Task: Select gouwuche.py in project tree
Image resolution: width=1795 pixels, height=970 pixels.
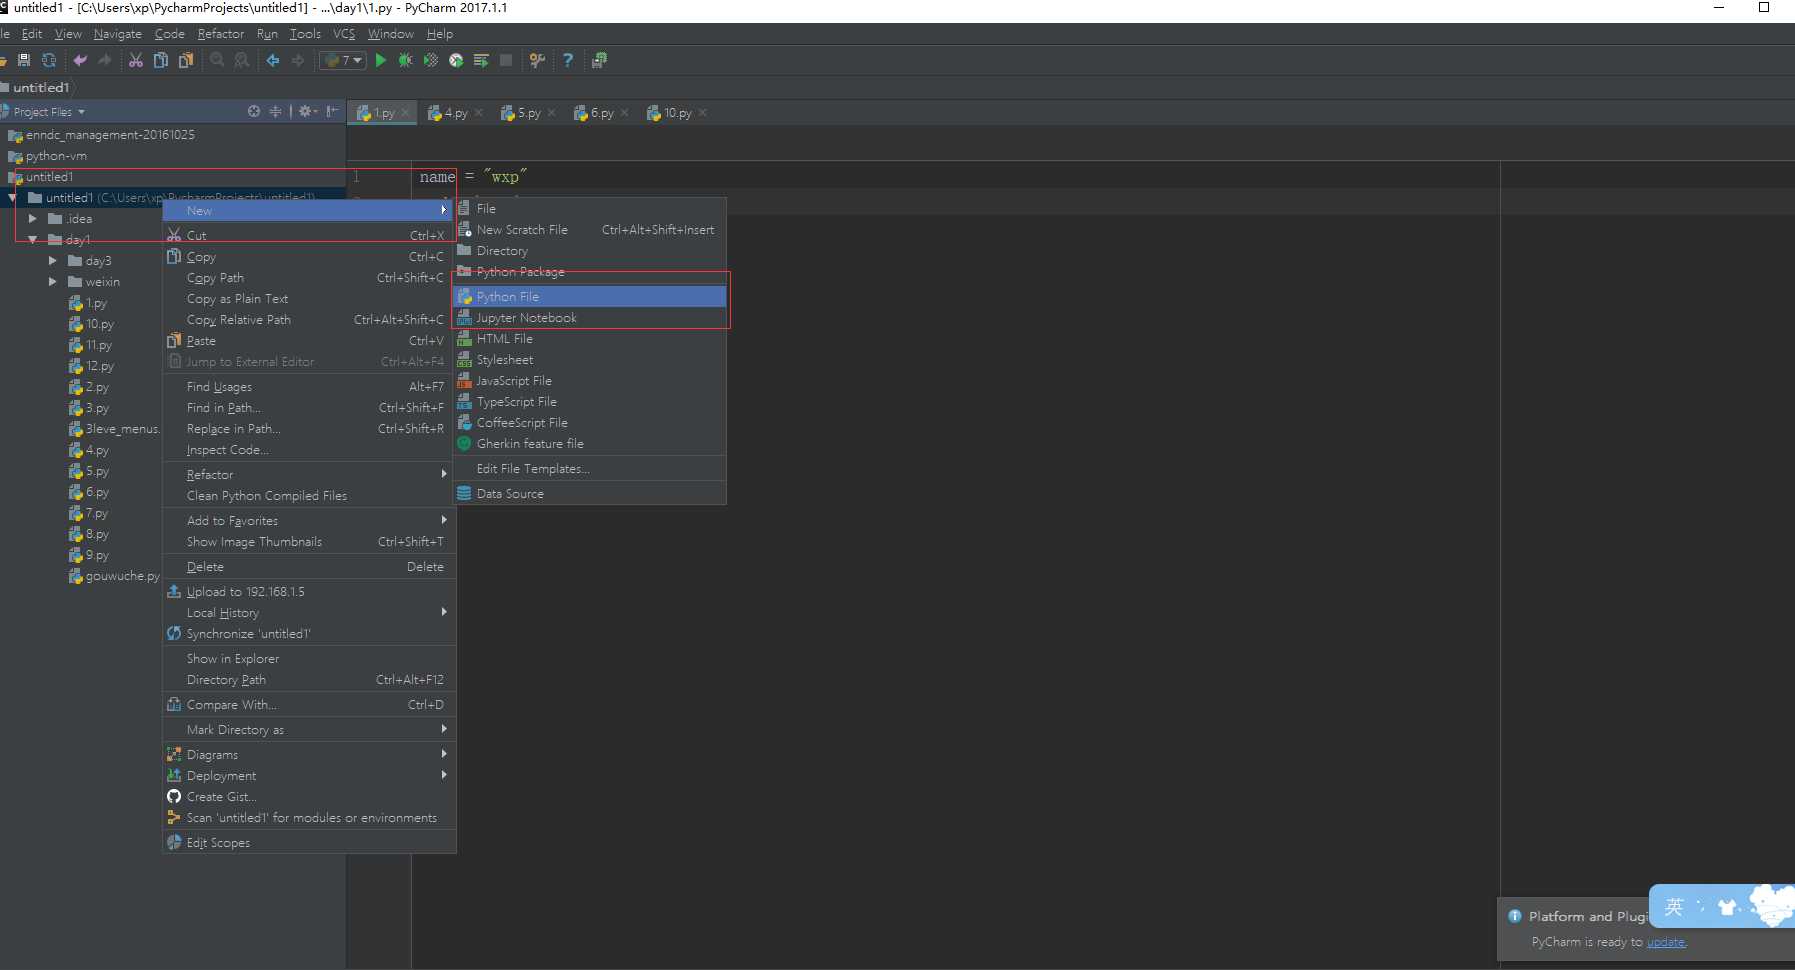Action: click(122, 576)
